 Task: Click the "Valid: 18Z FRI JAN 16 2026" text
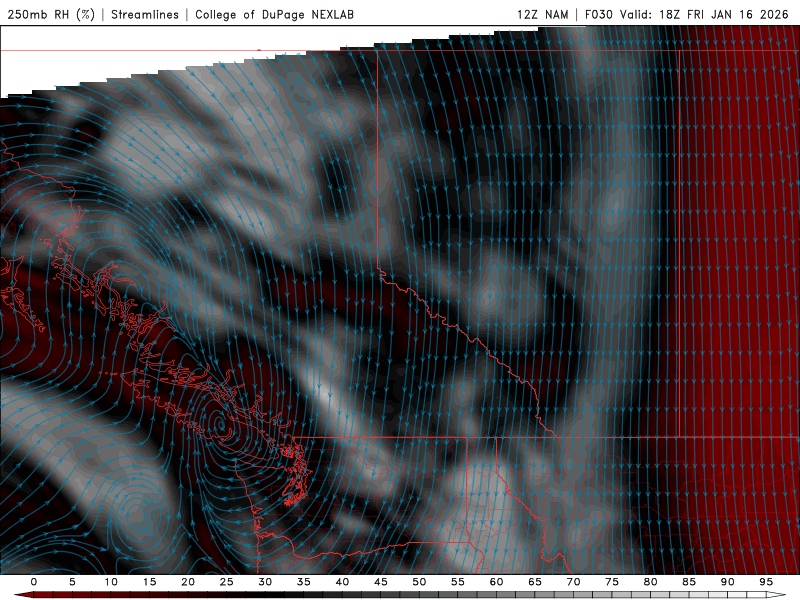point(704,14)
